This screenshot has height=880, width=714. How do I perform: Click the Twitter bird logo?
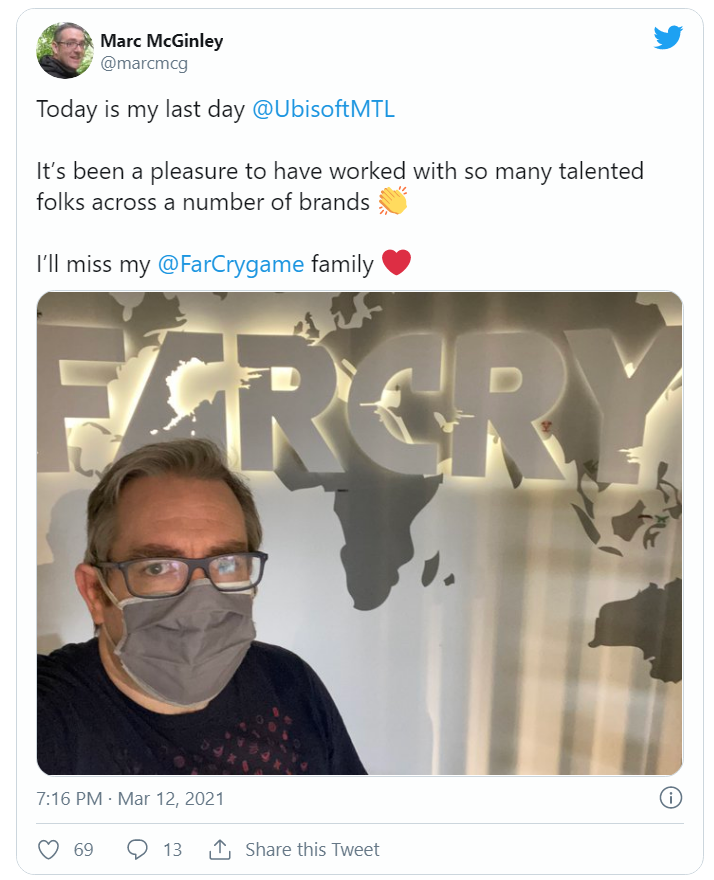(x=667, y=38)
